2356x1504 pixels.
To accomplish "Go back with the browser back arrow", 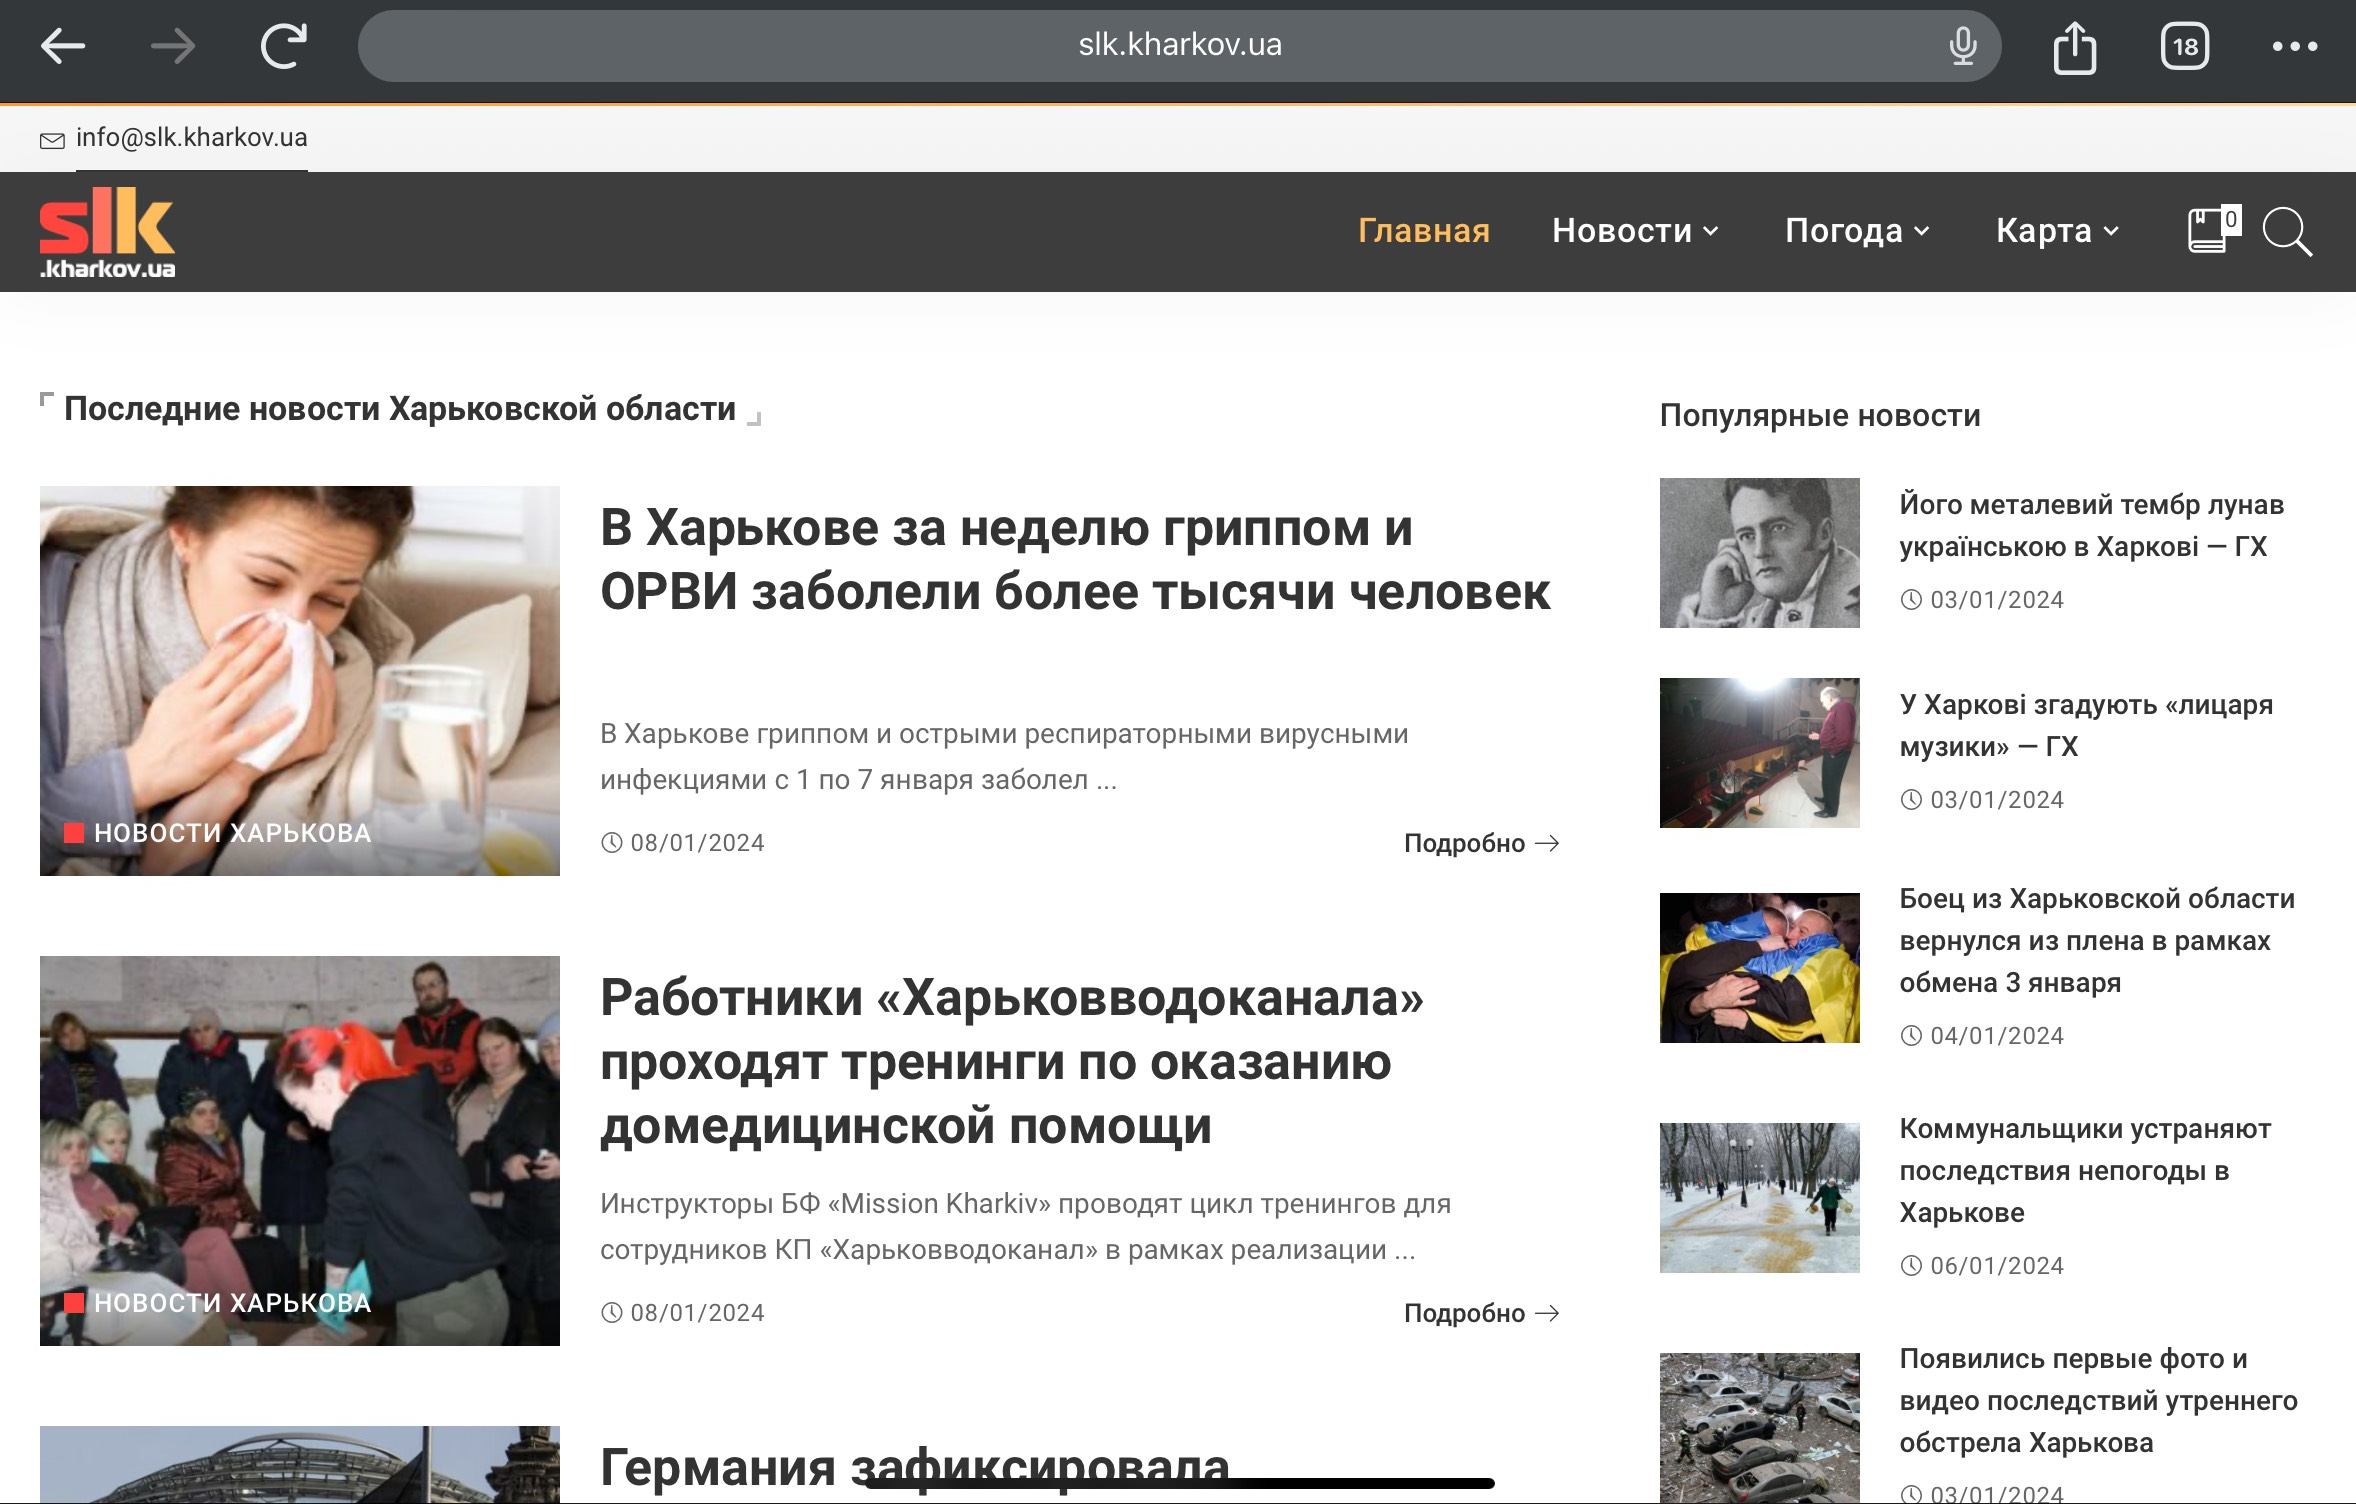I will tap(63, 46).
